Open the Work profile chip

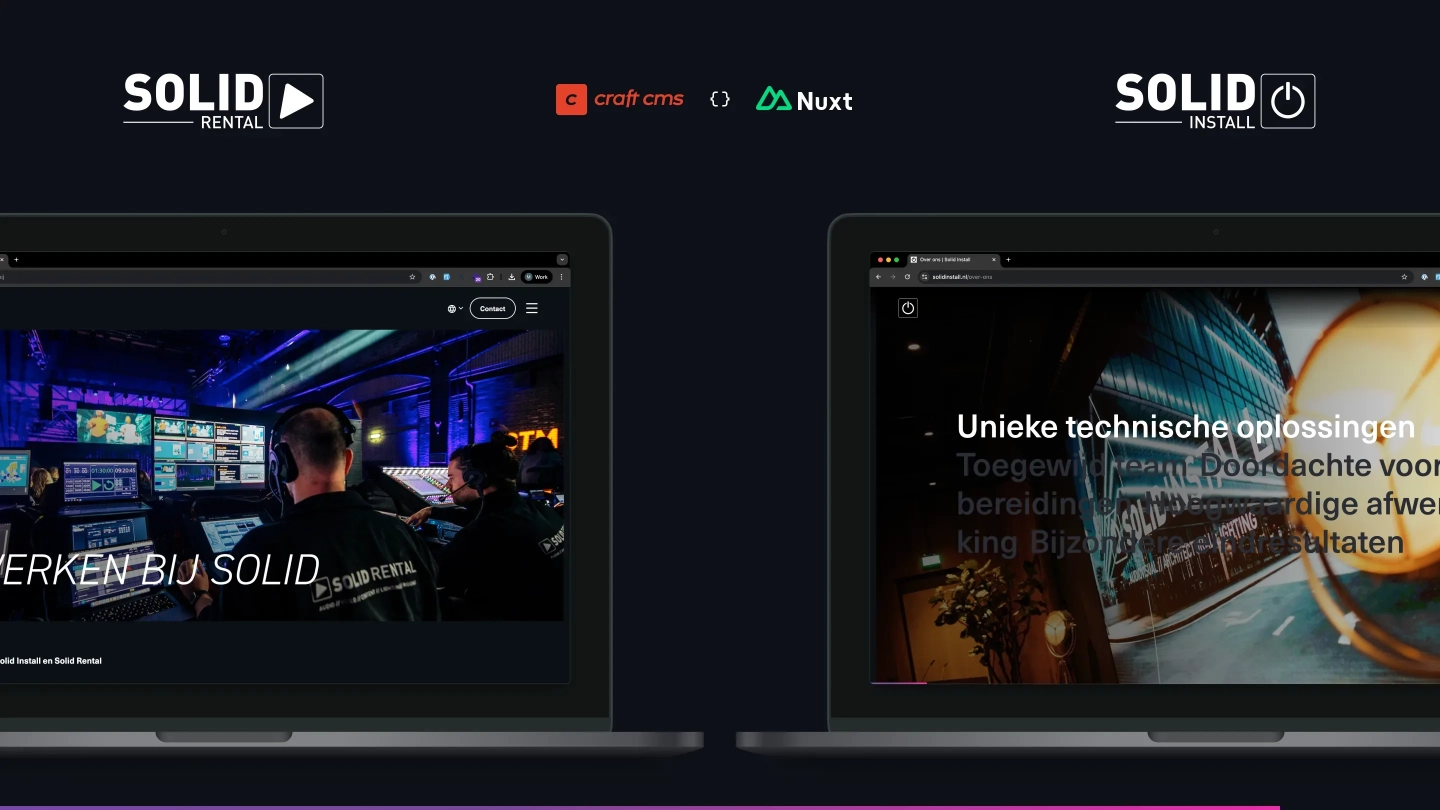click(x=537, y=277)
